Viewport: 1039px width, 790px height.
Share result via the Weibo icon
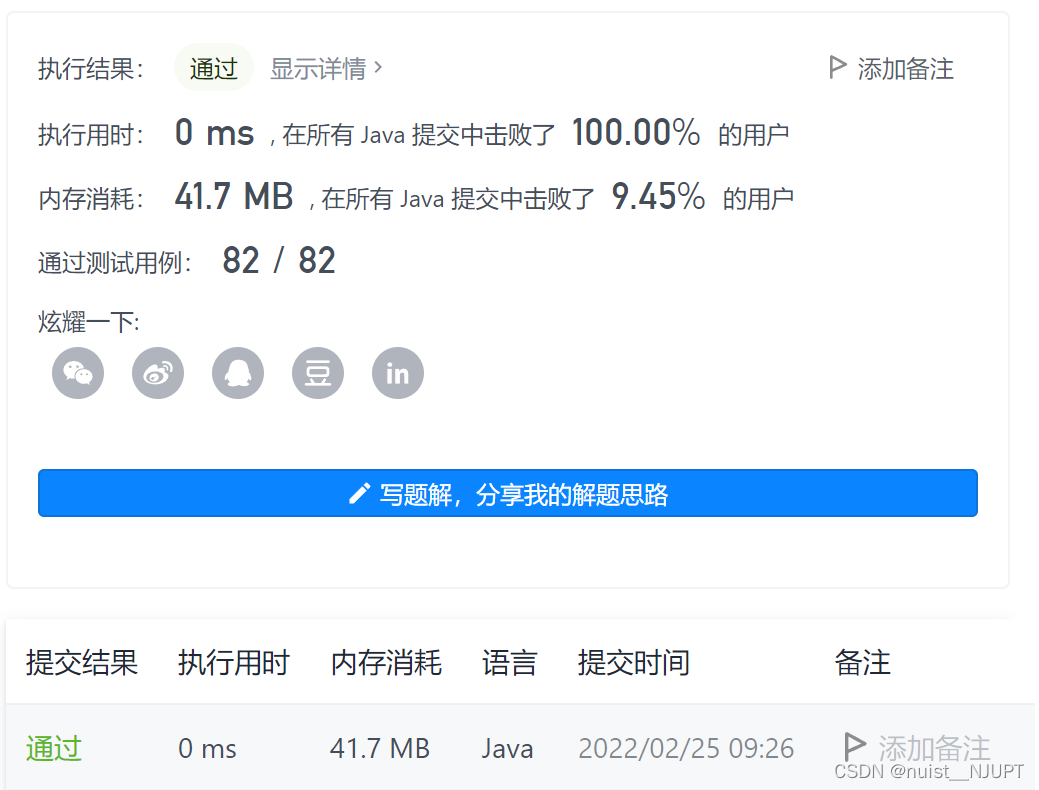(157, 372)
